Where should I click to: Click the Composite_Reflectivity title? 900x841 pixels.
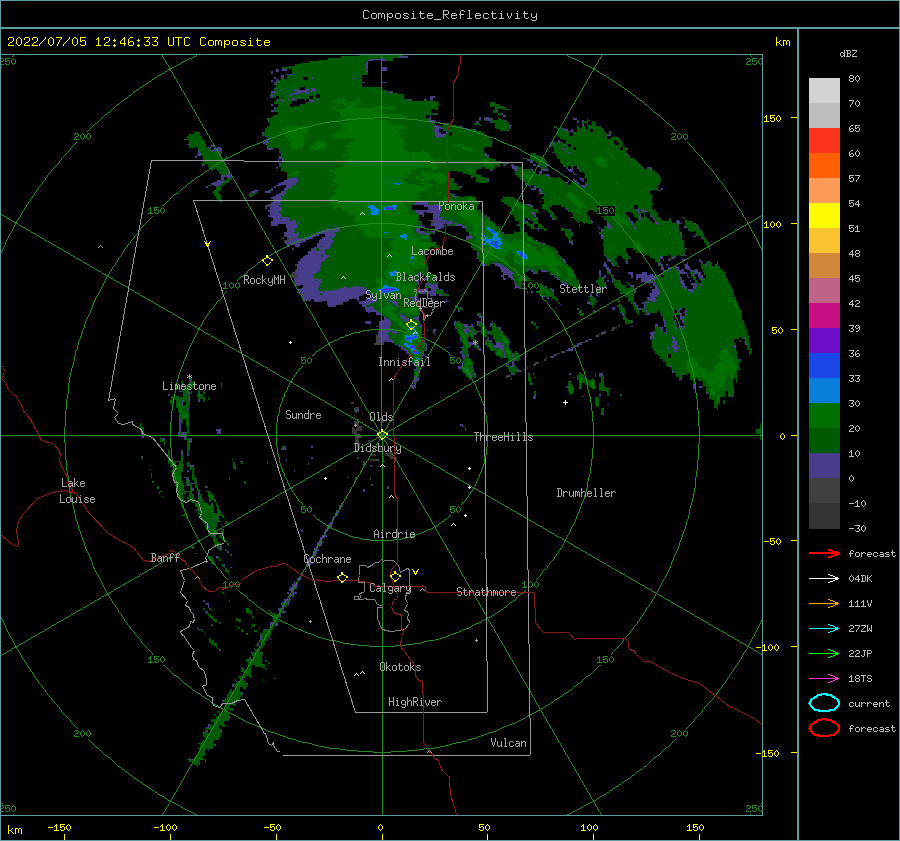pyautogui.click(x=450, y=15)
